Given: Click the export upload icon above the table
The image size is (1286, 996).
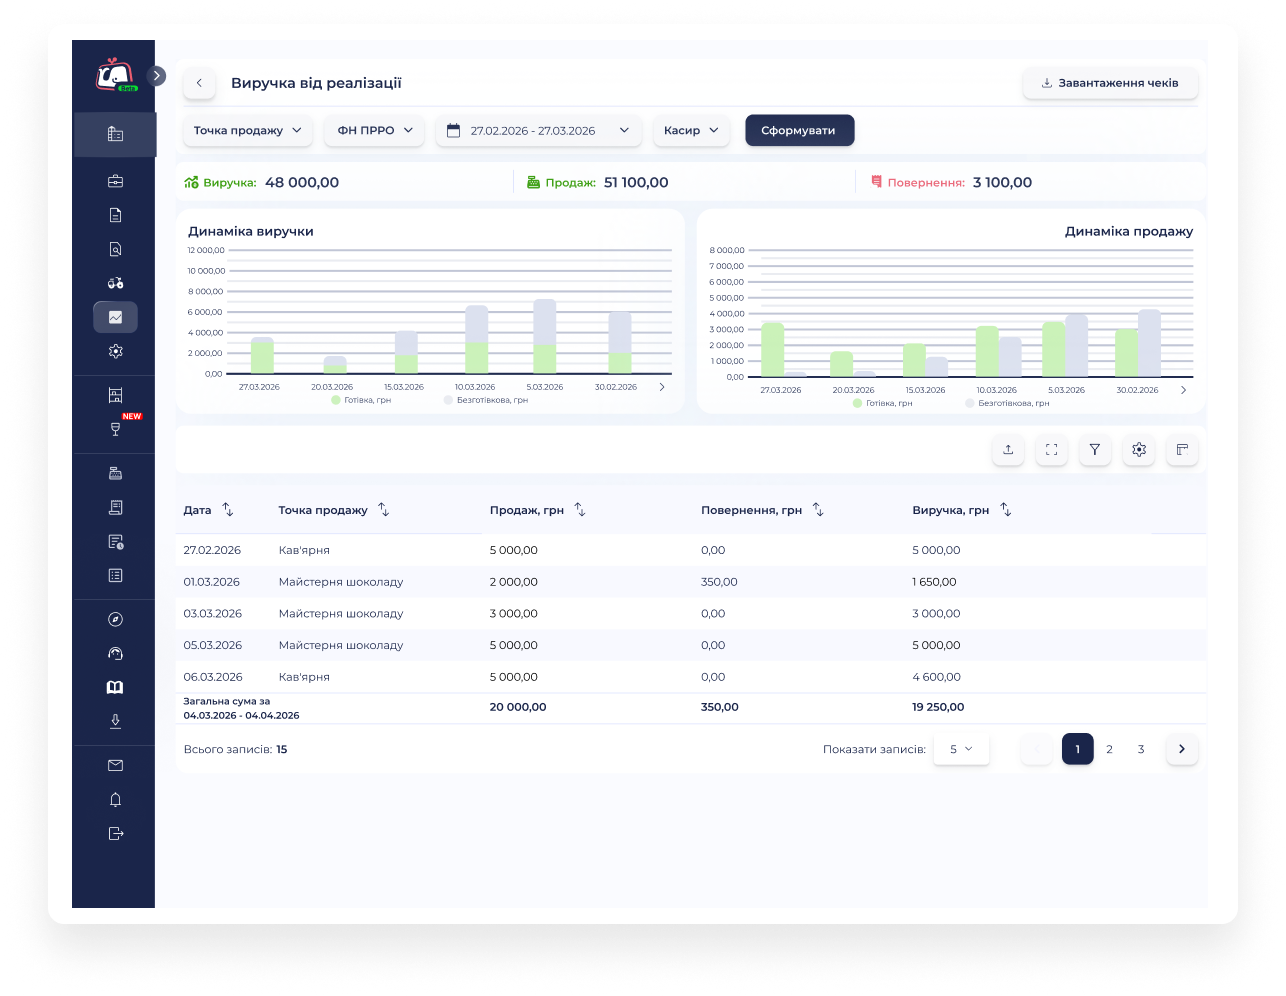Looking at the screenshot, I should click(x=1008, y=450).
